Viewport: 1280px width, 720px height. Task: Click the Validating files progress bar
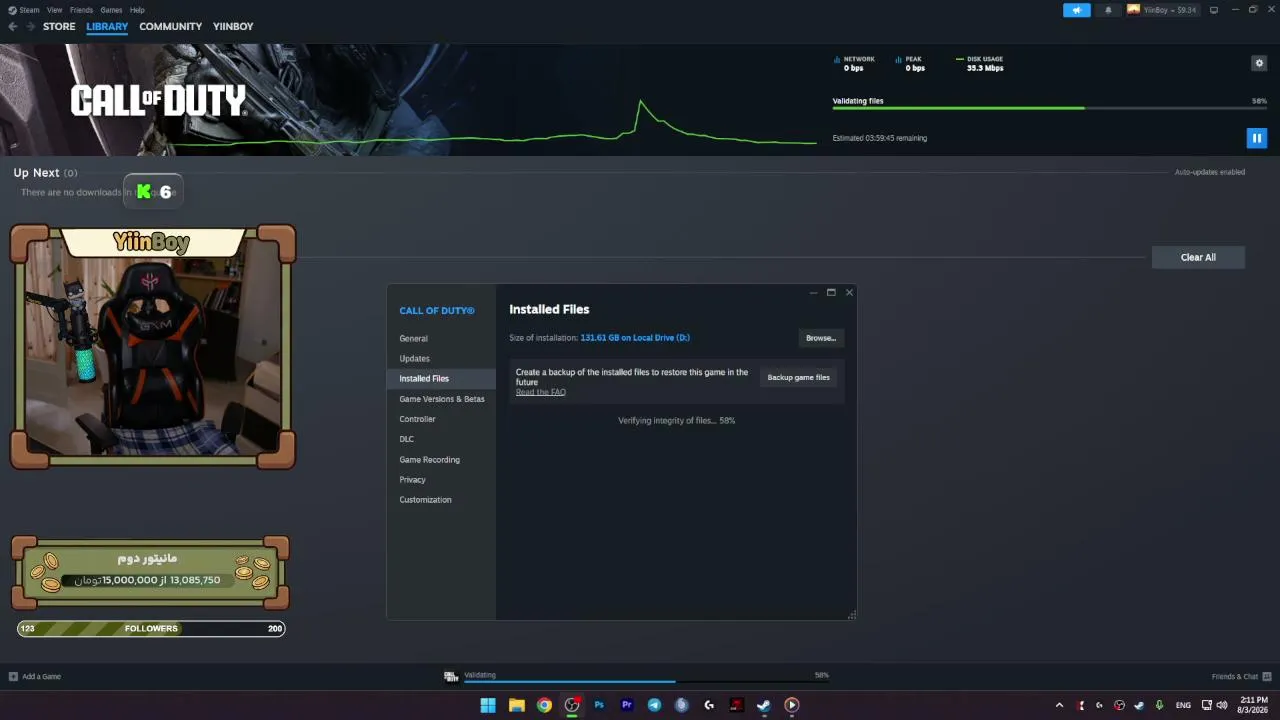(x=1050, y=108)
